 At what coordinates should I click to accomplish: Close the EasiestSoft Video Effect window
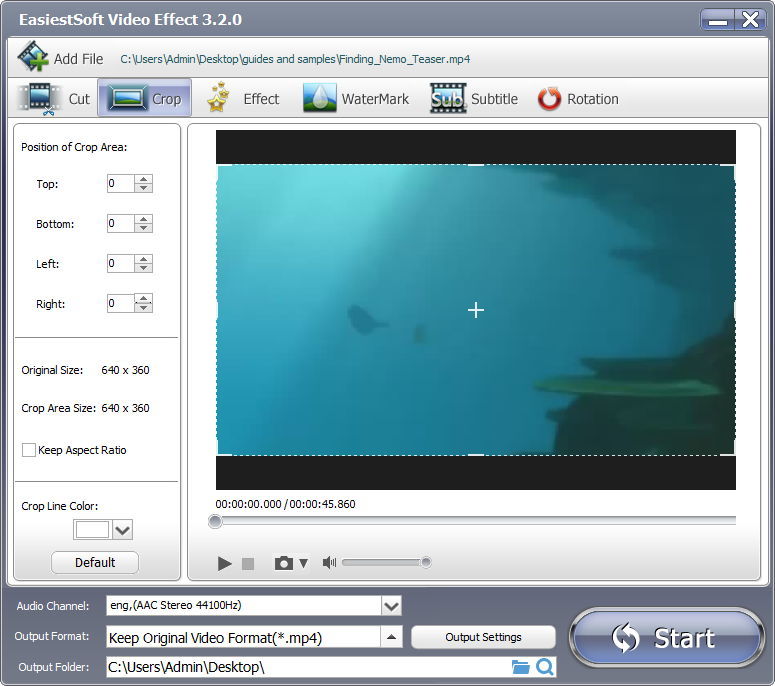[750, 20]
